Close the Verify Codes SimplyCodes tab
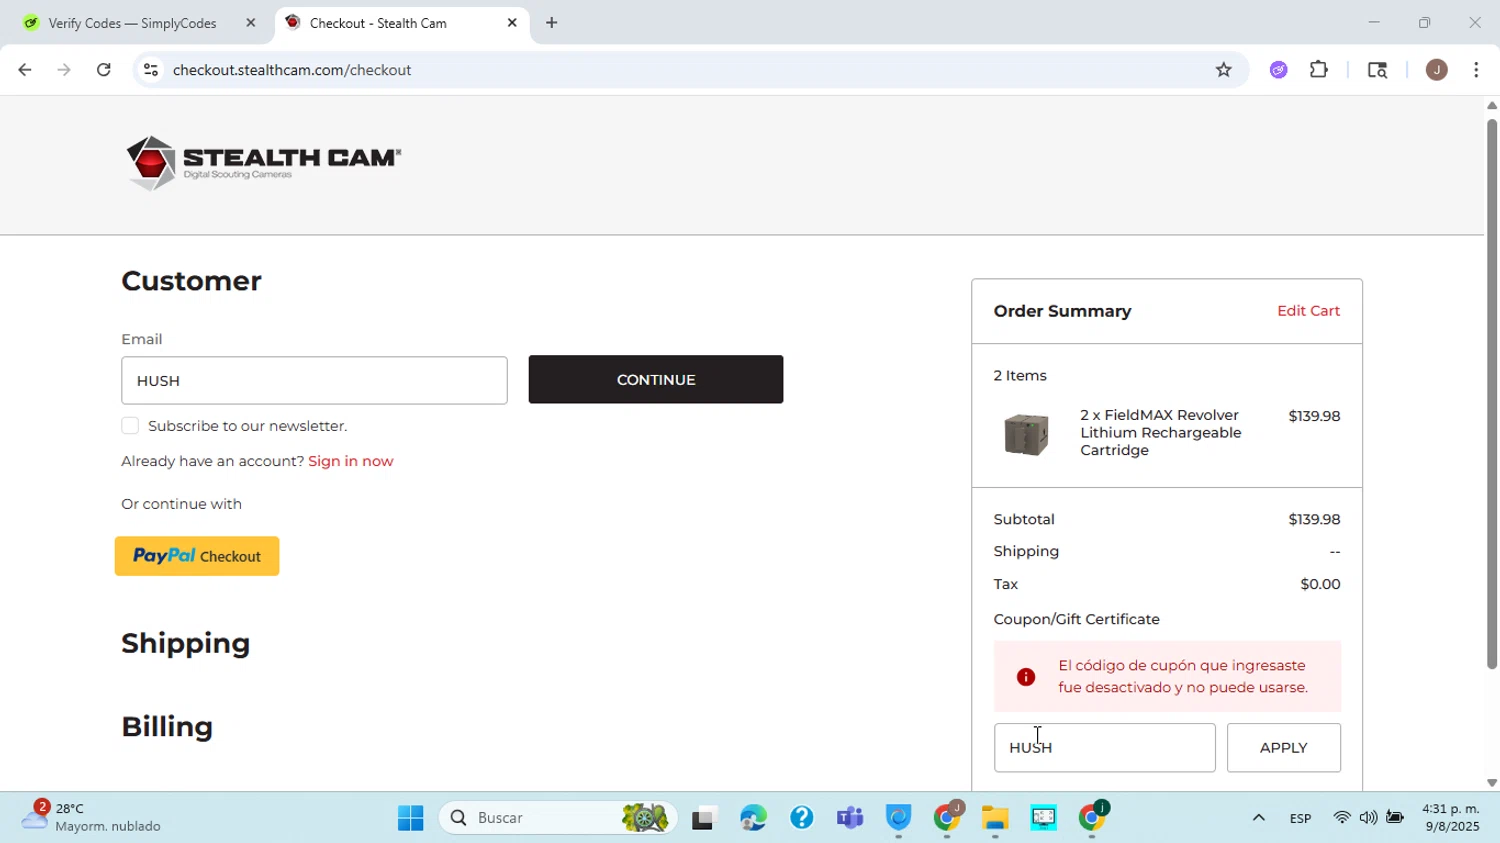The width and height of the screenshot is (1500, 843). 251,23
